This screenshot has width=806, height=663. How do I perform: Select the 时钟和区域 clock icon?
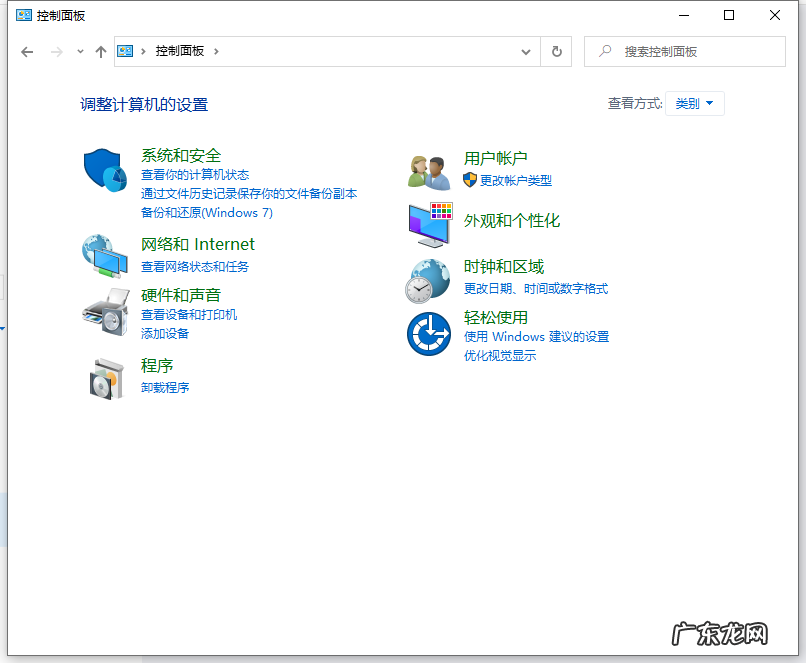pyautogui.click(x=428, y=279)
